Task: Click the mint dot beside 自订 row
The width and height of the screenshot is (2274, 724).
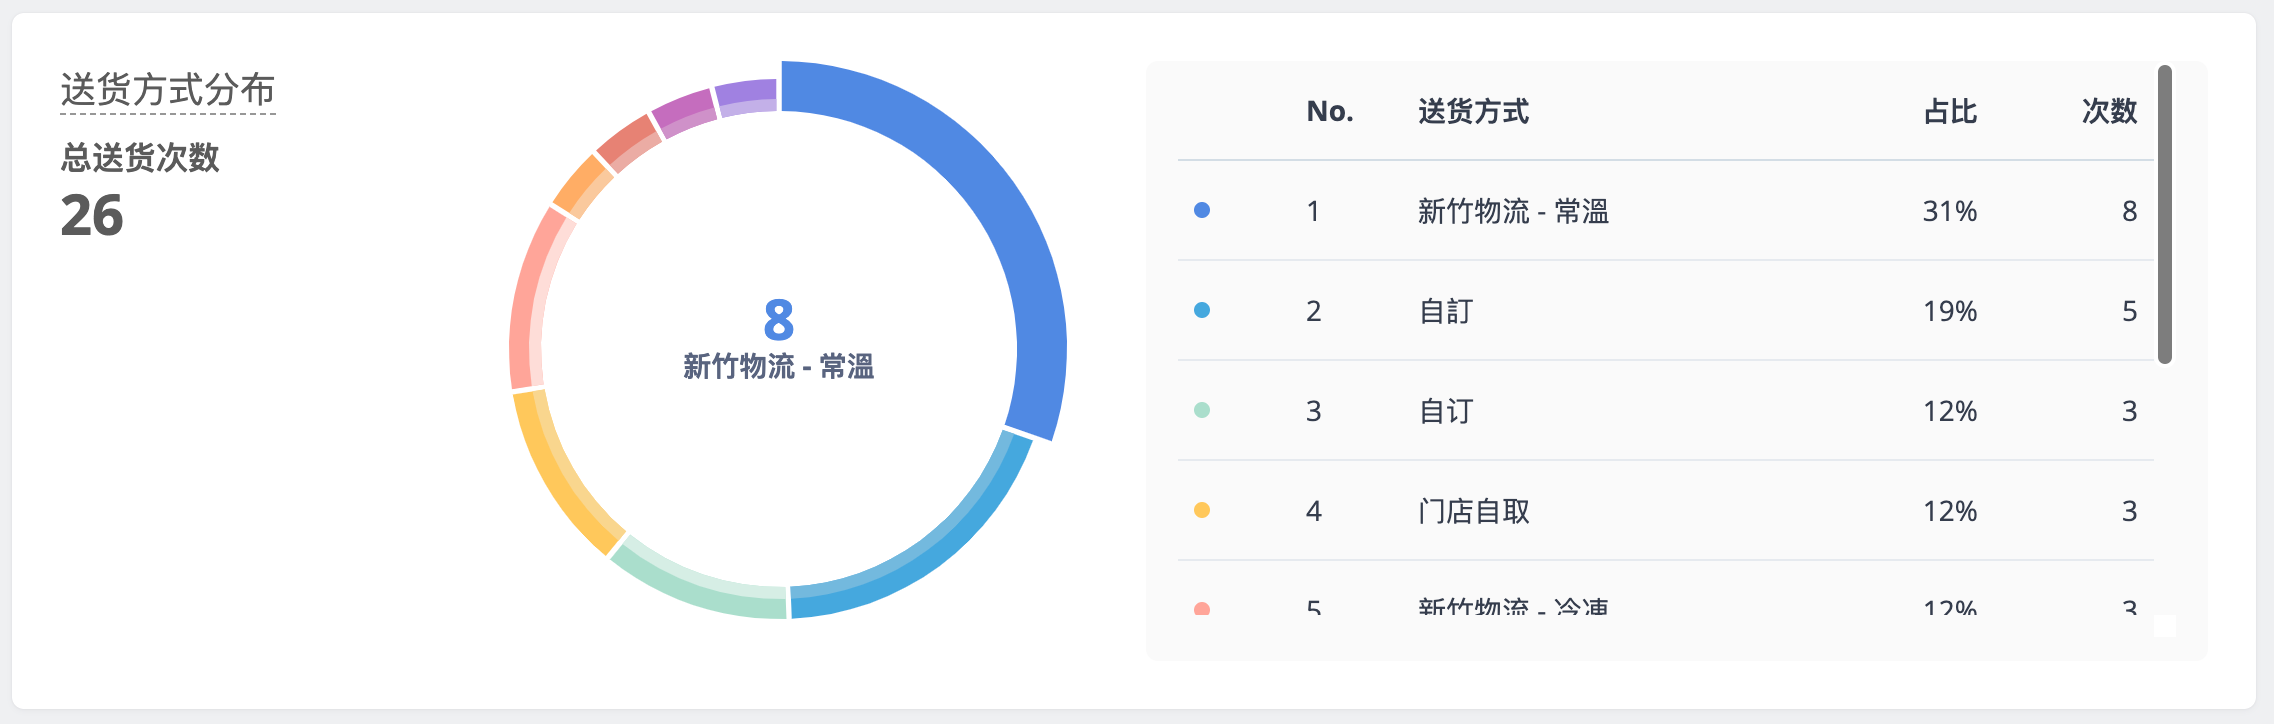Action: [x=1202, y=410]
